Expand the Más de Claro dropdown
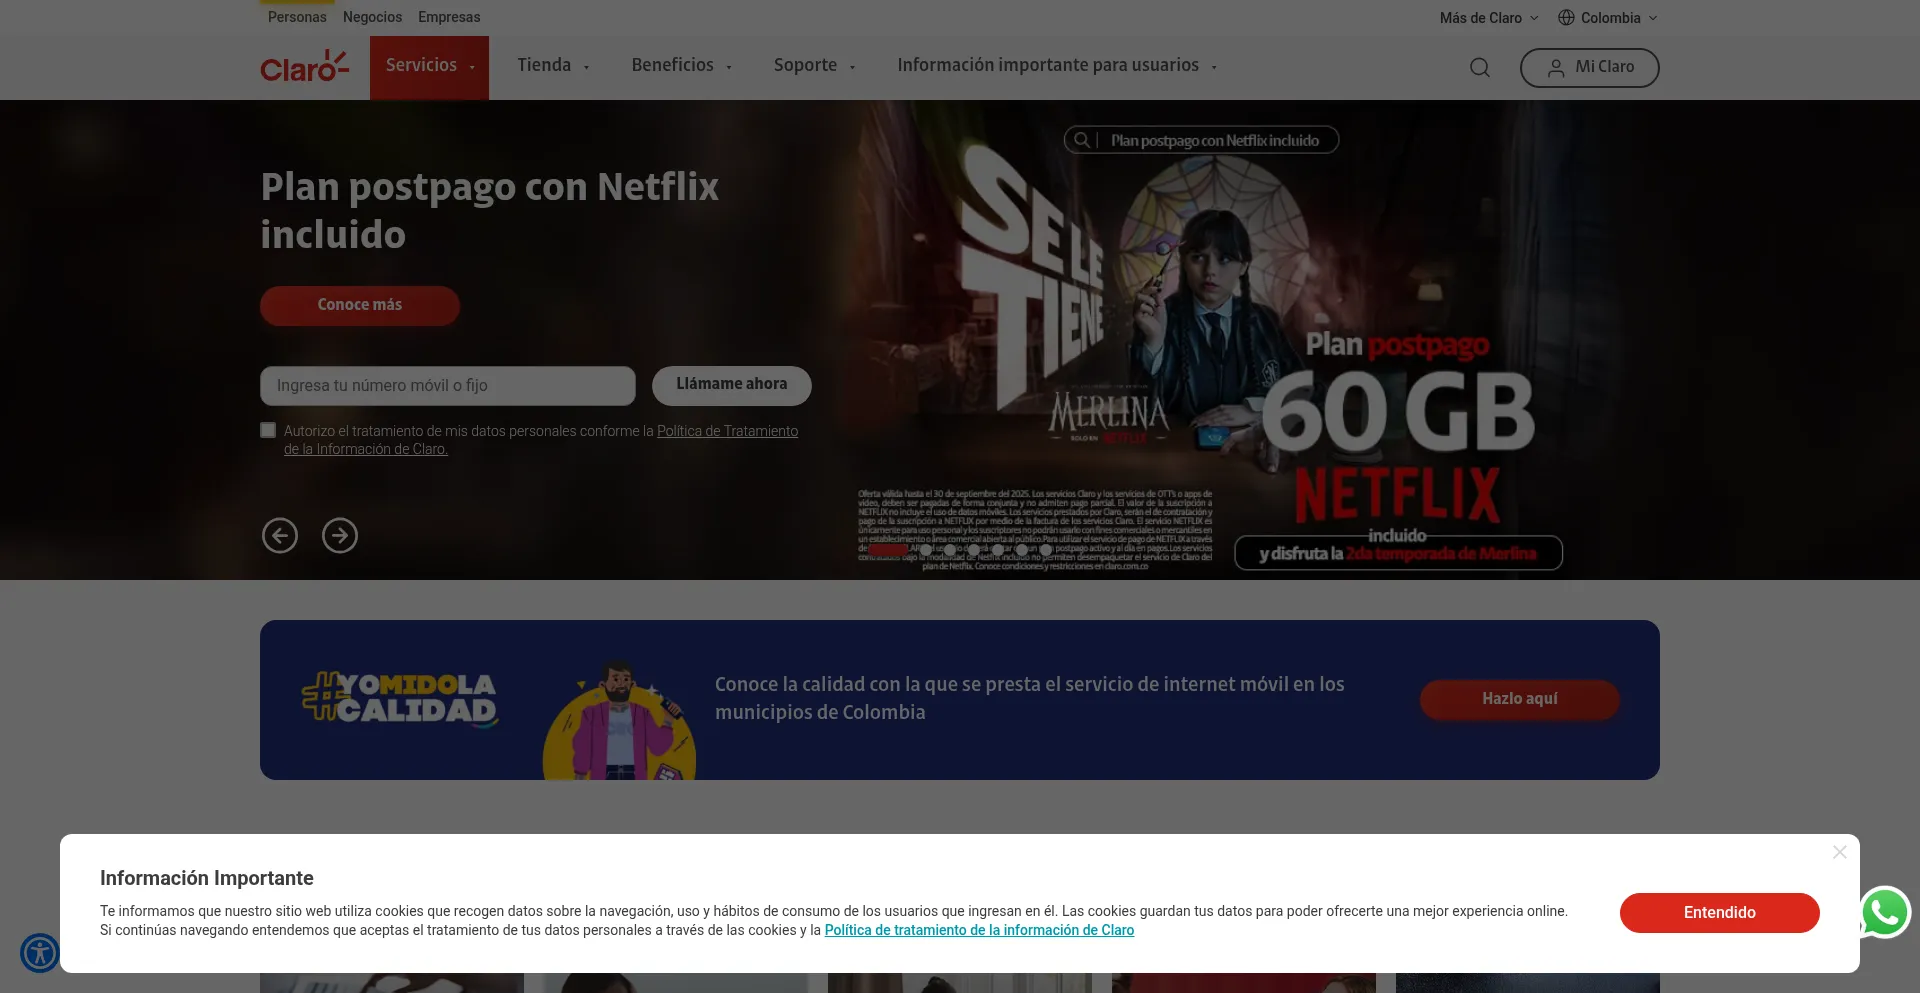 [x=1488, y=18]
